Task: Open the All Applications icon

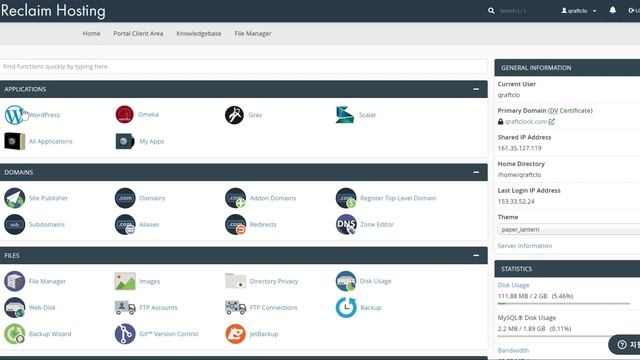Action: pos(14,141)
